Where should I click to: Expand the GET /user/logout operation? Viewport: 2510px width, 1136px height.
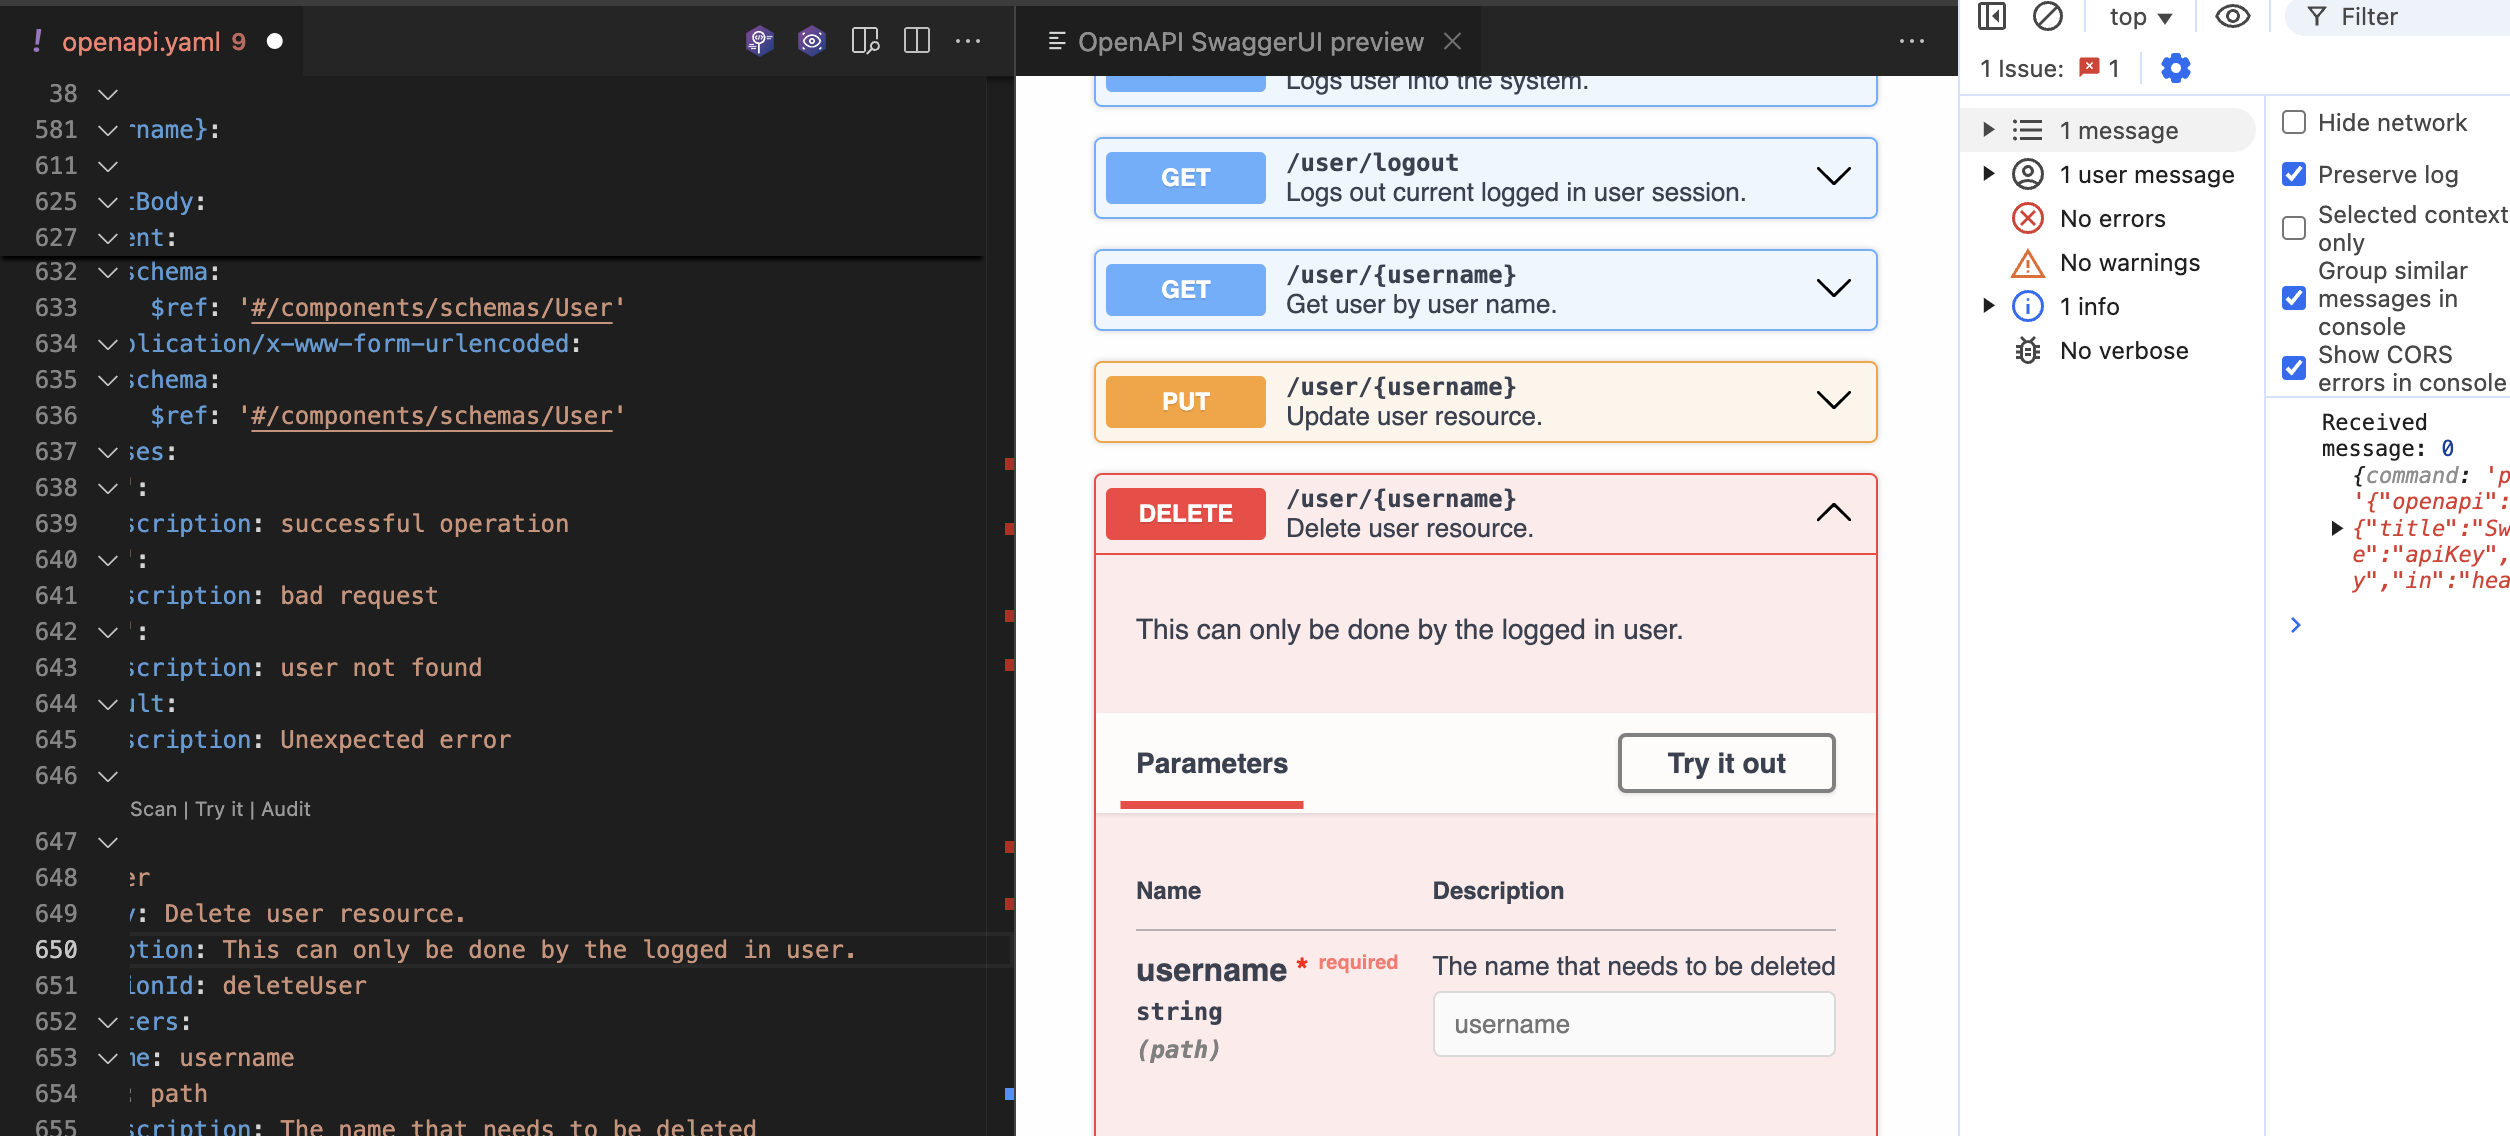[x=1833, y=177]
